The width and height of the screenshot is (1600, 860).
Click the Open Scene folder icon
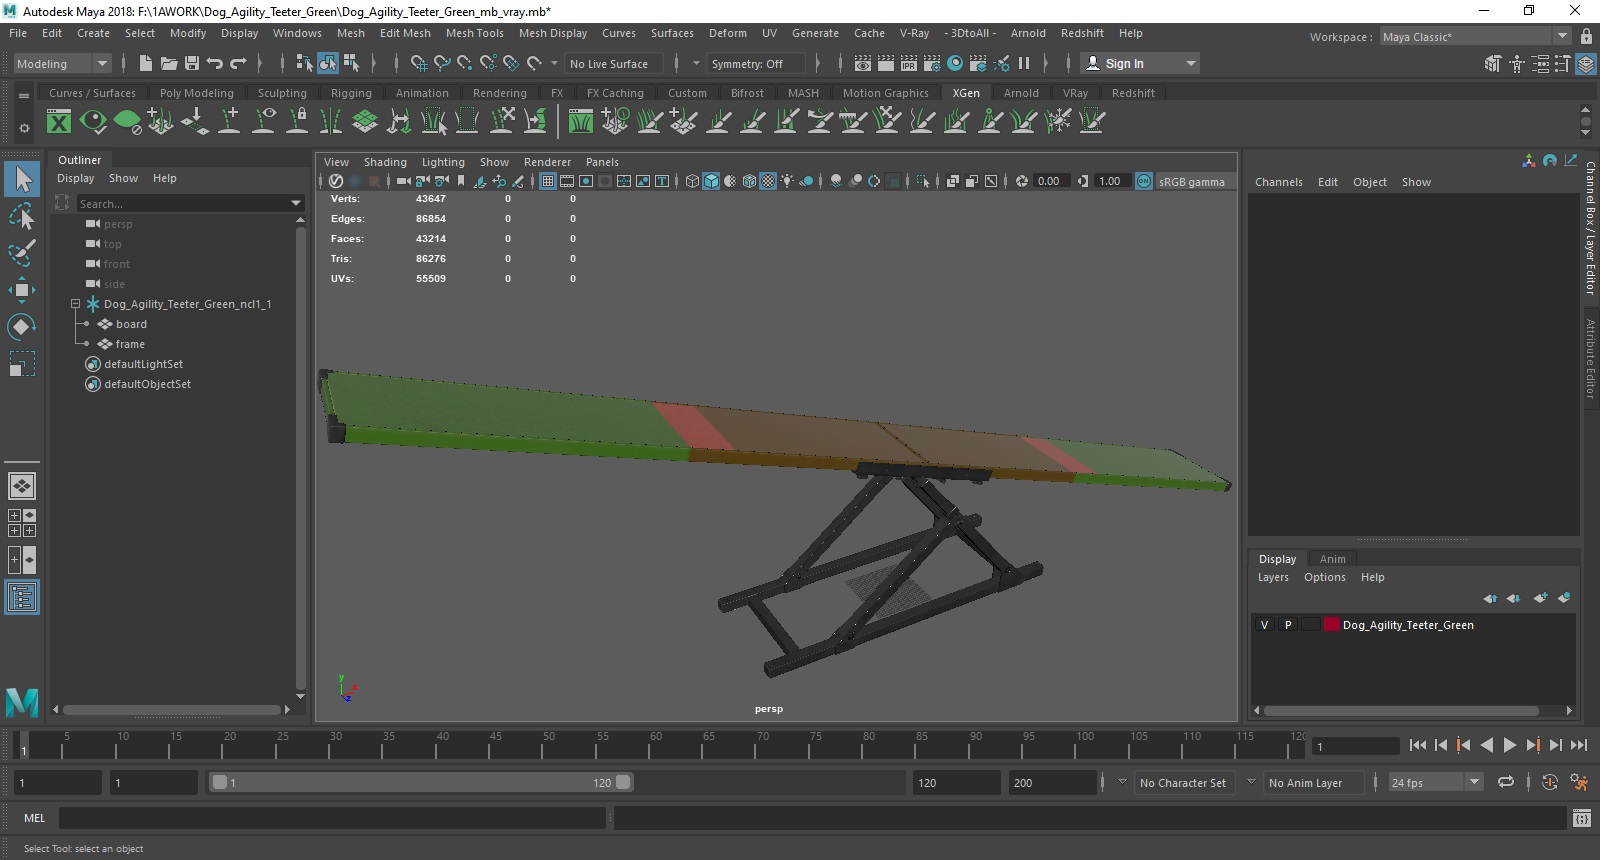coord(169,63)
